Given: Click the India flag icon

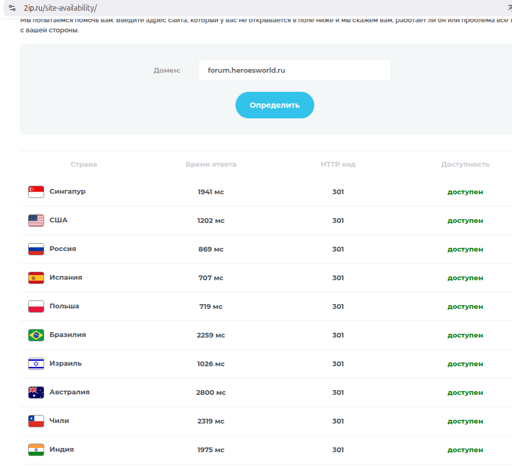Looking at the screenshot, I should [x=36, y=450].
